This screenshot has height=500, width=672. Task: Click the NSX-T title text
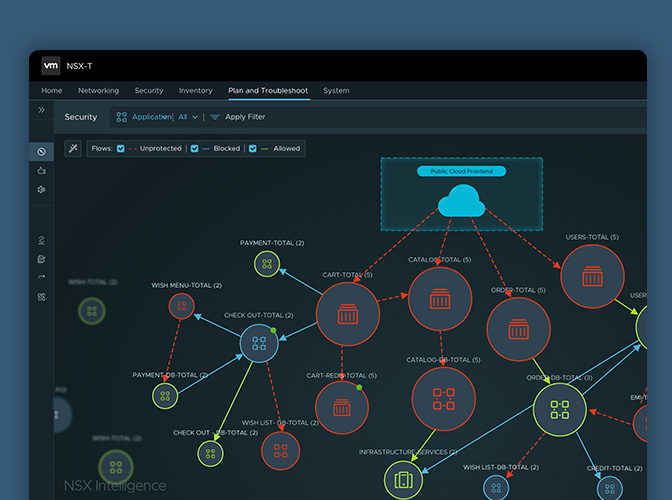point(79,66)
